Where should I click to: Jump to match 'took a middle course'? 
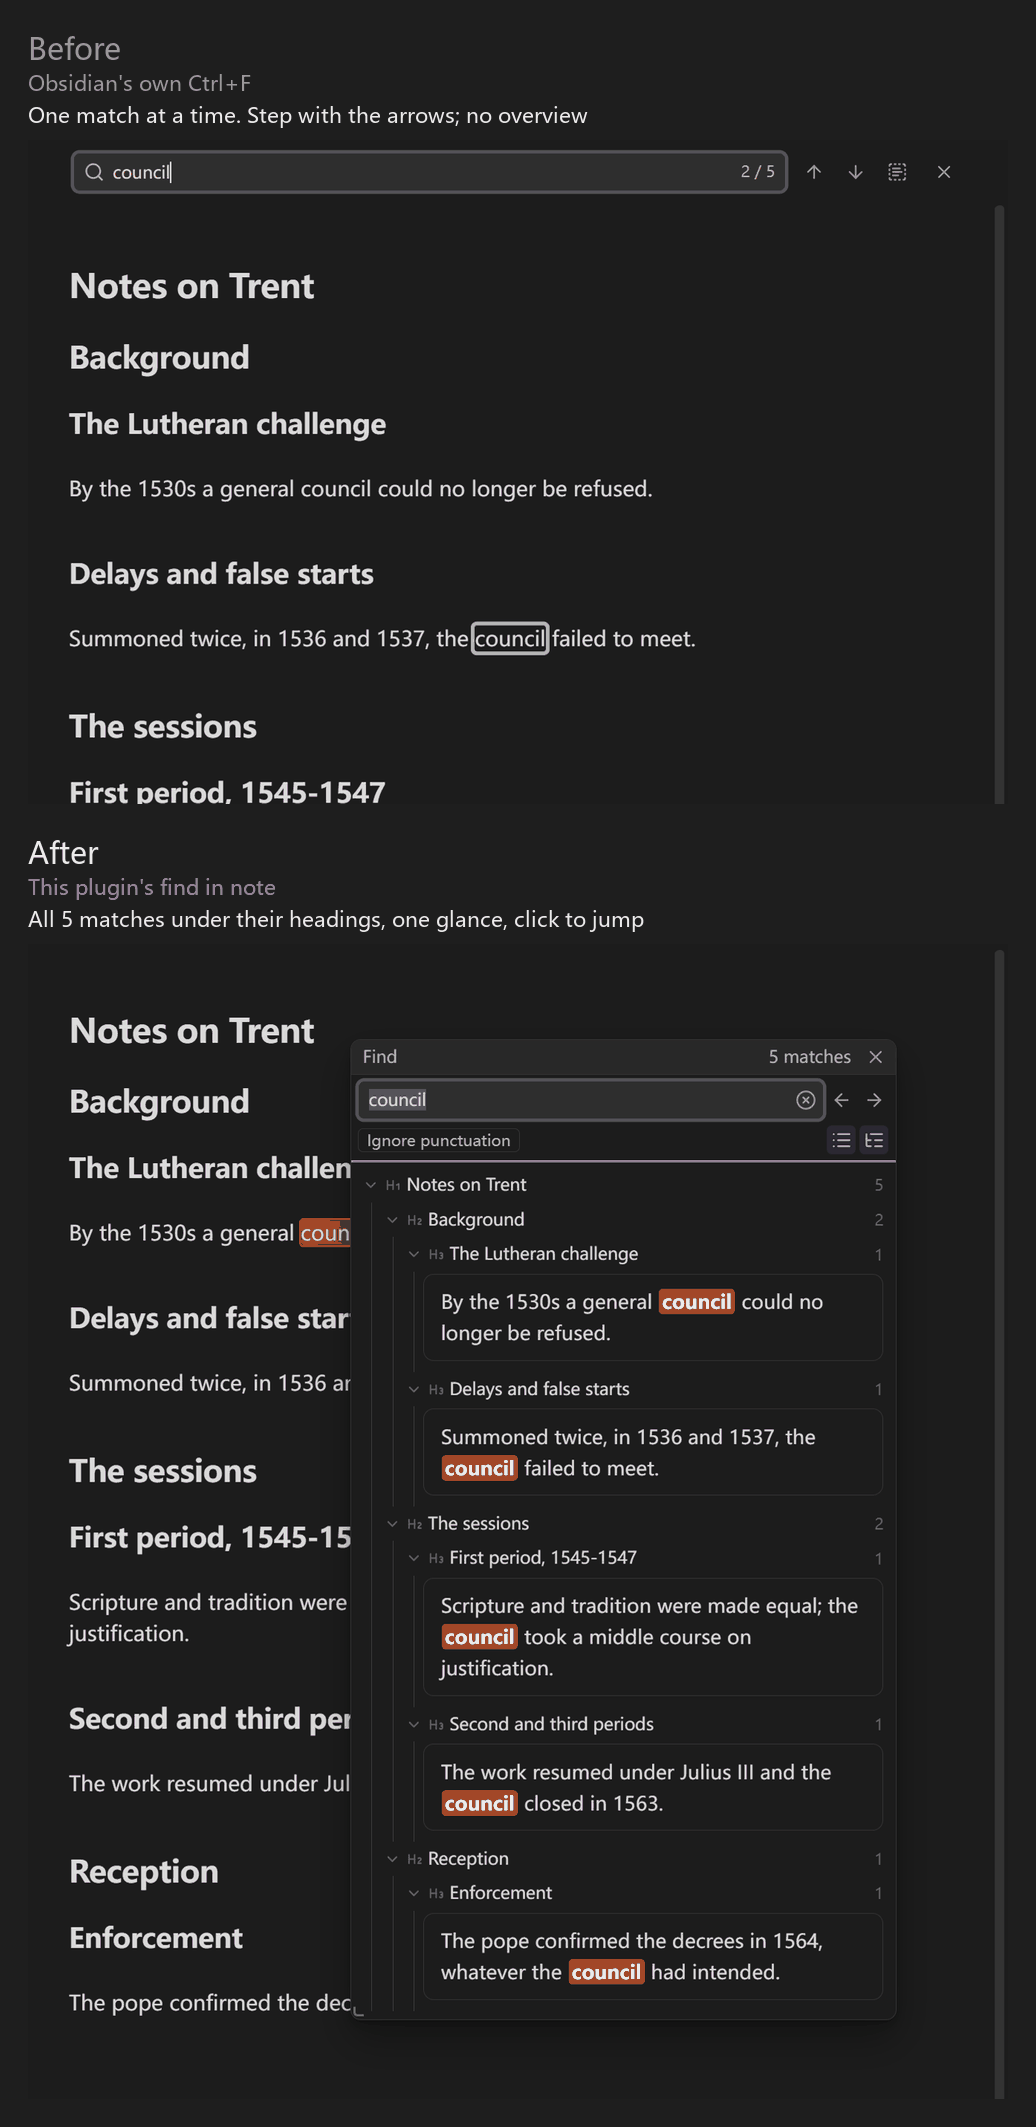[653, 1637]
